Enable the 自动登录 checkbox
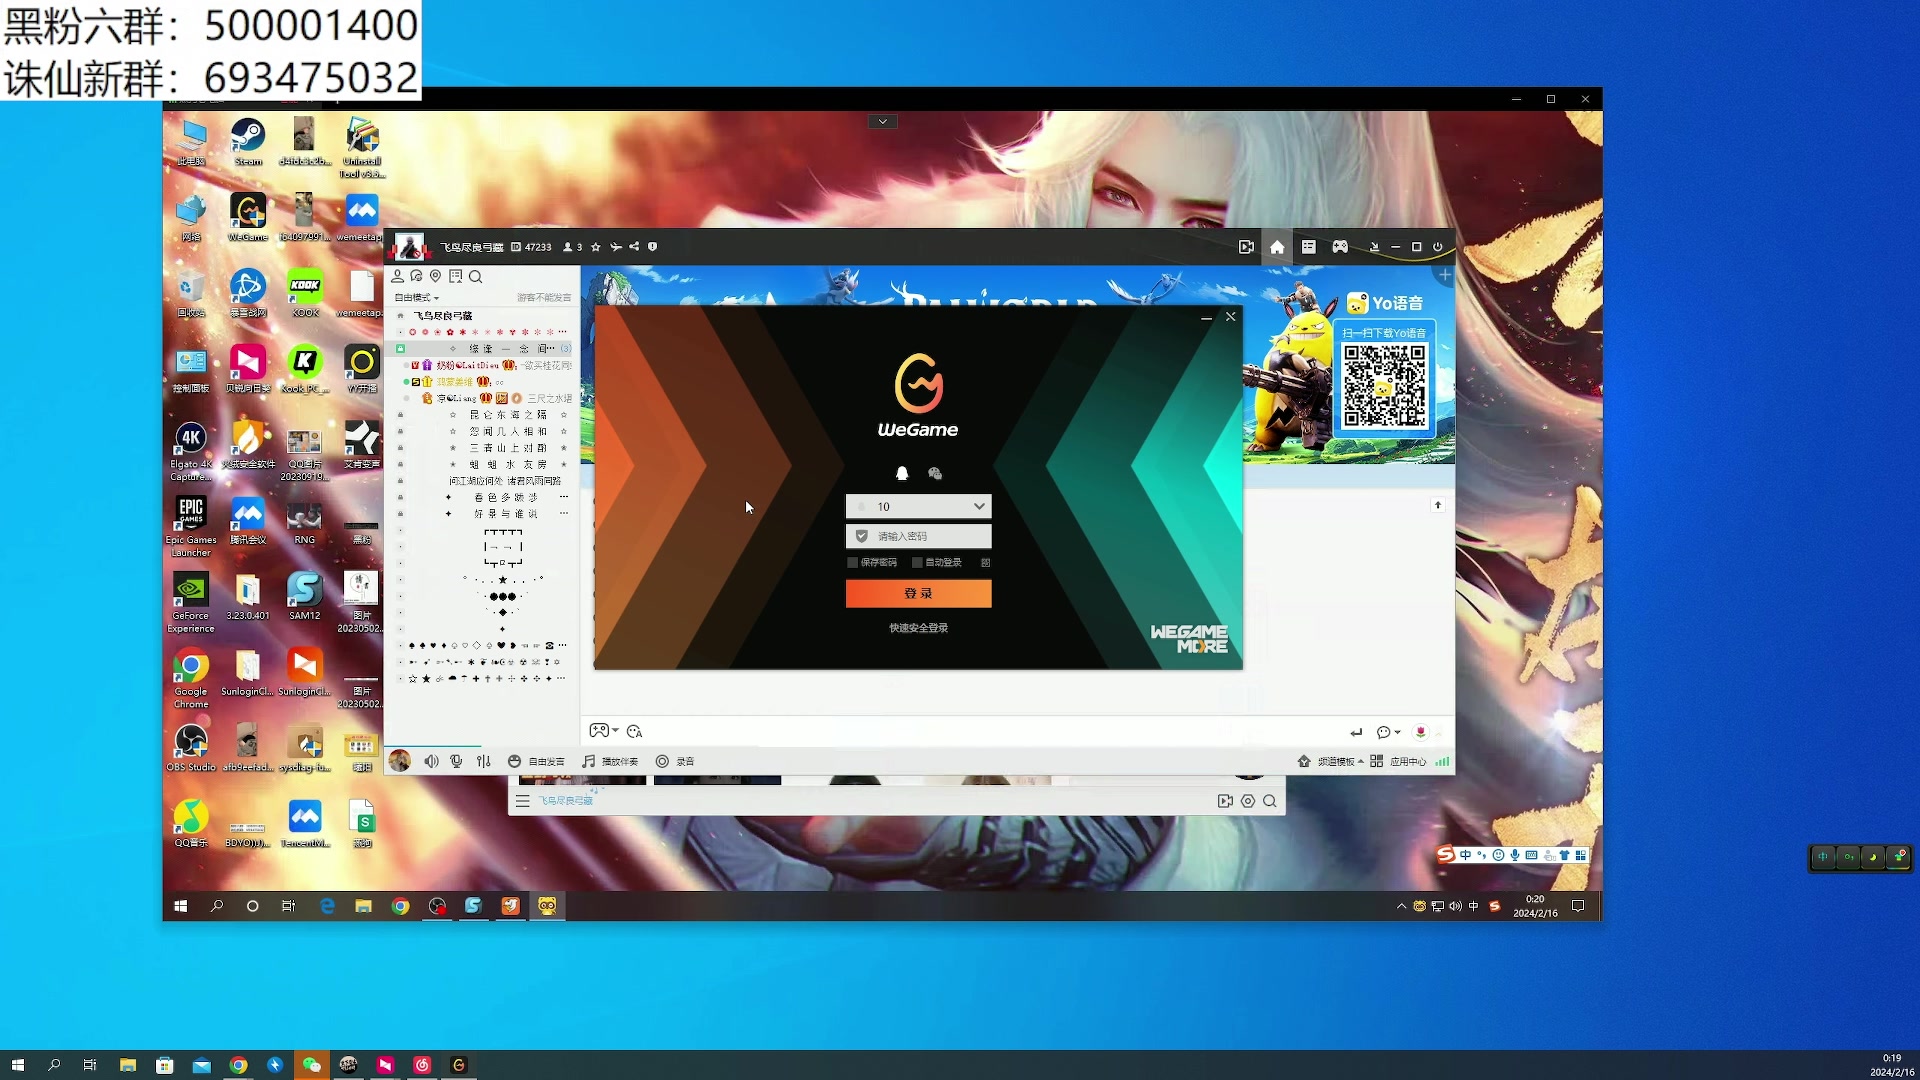The height and width of the screenshot is (1080, 1920). tap(917, 563)
